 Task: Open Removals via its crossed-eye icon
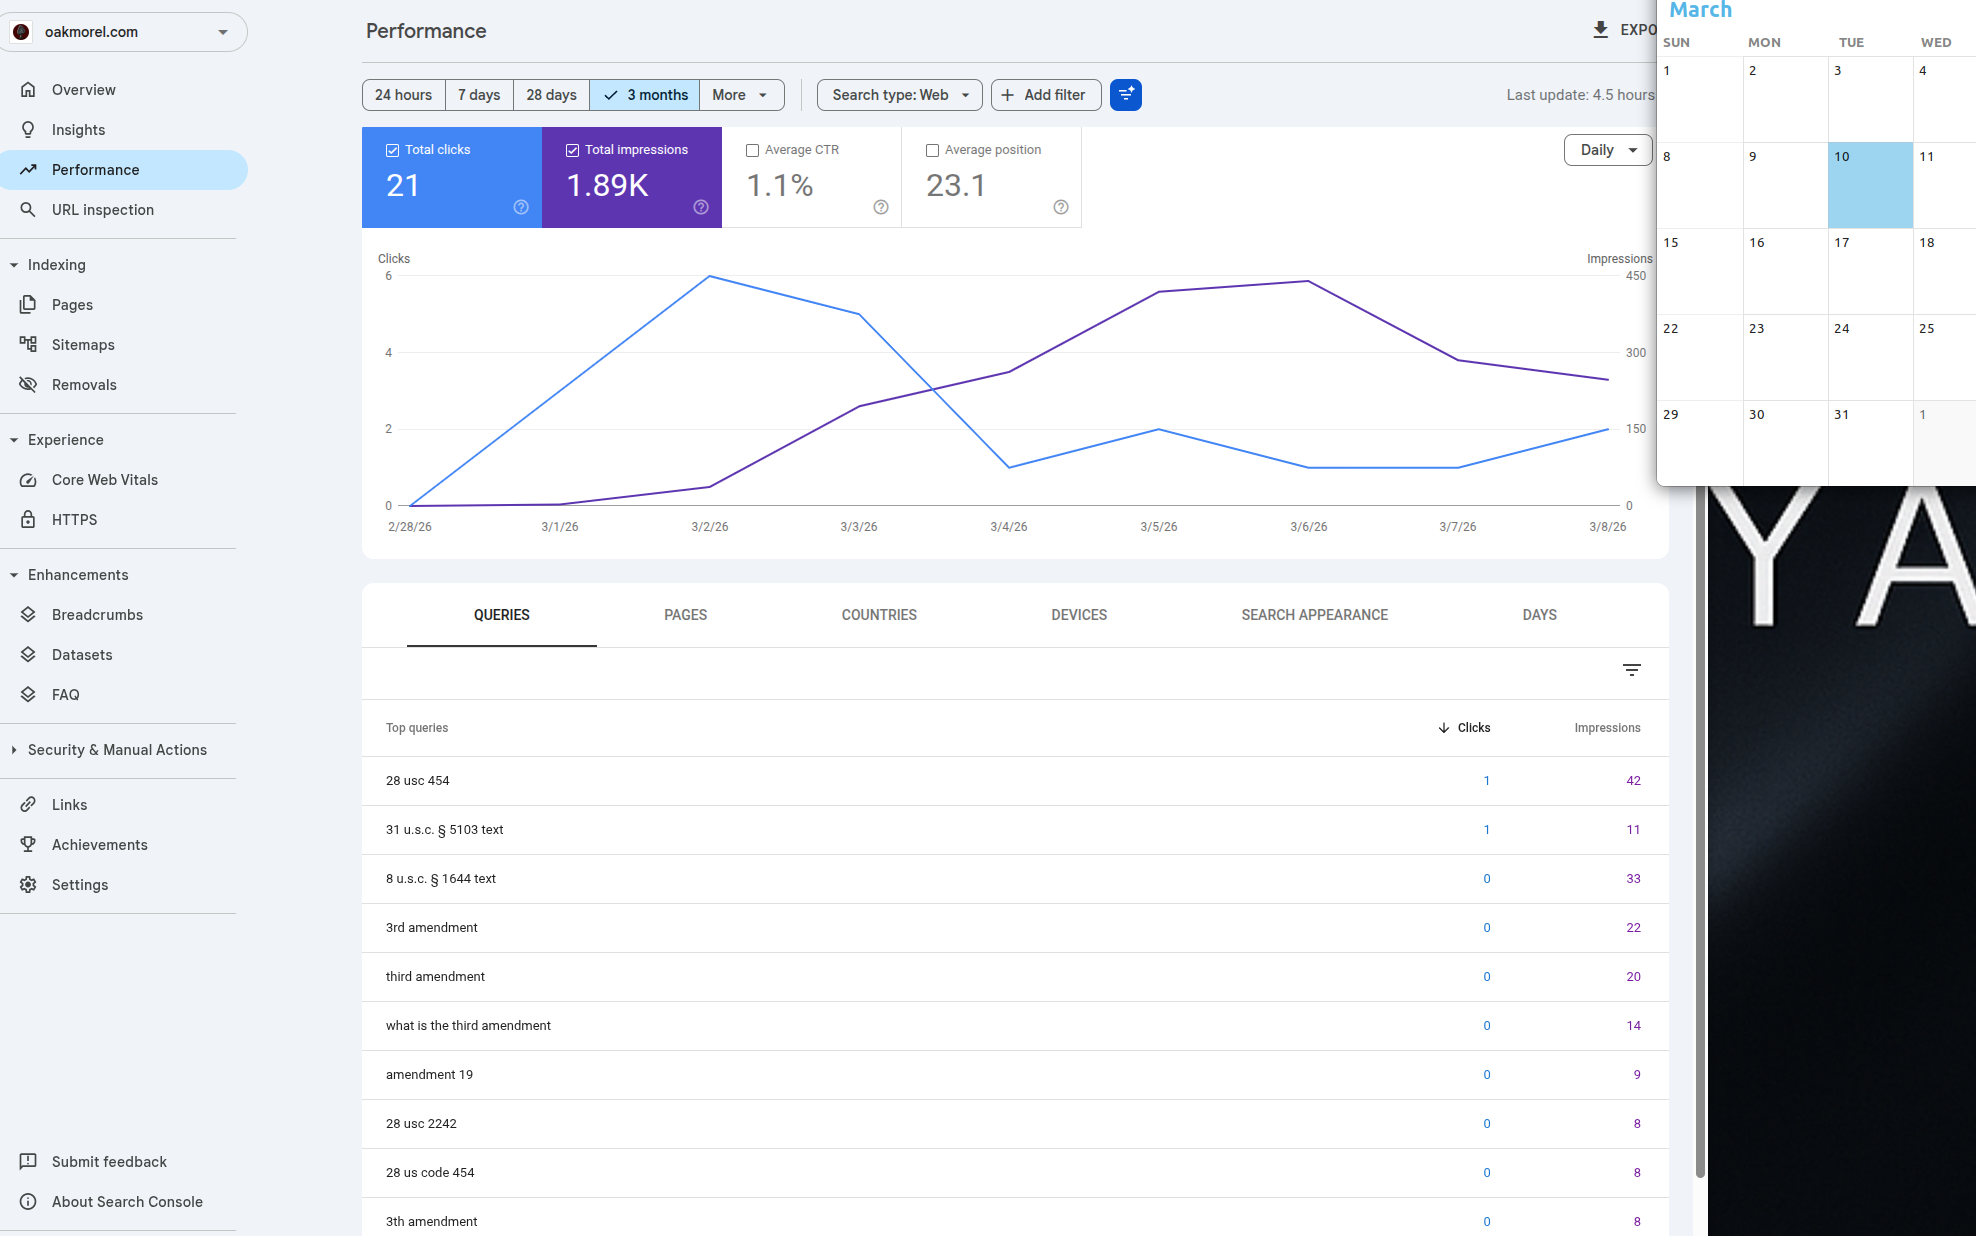28,385
